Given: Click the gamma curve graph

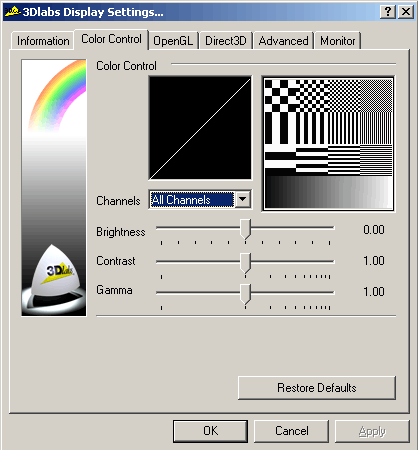Looking at the screenshot, I should click(200, 128).
